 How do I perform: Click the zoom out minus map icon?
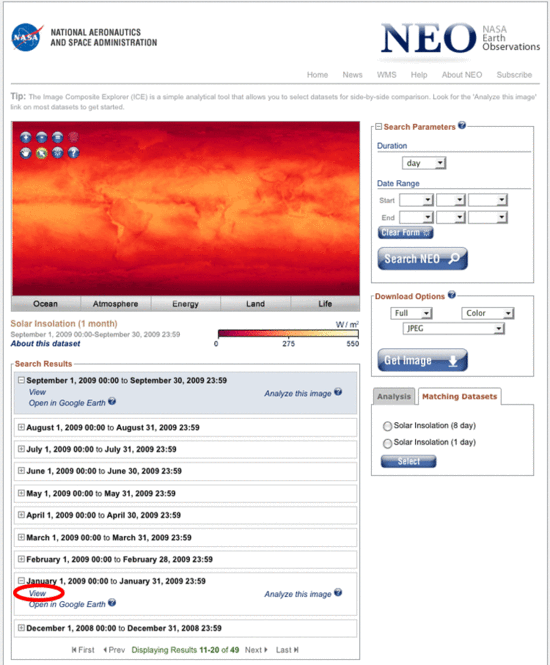pos(42,137)
